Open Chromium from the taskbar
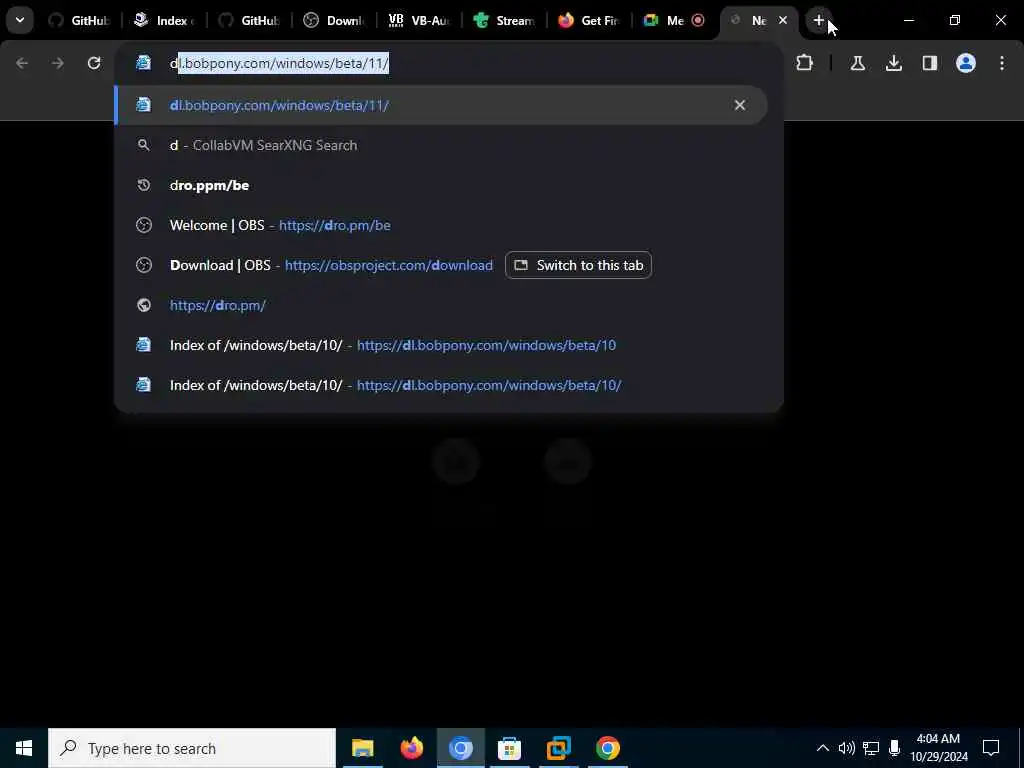 [460, 748]
